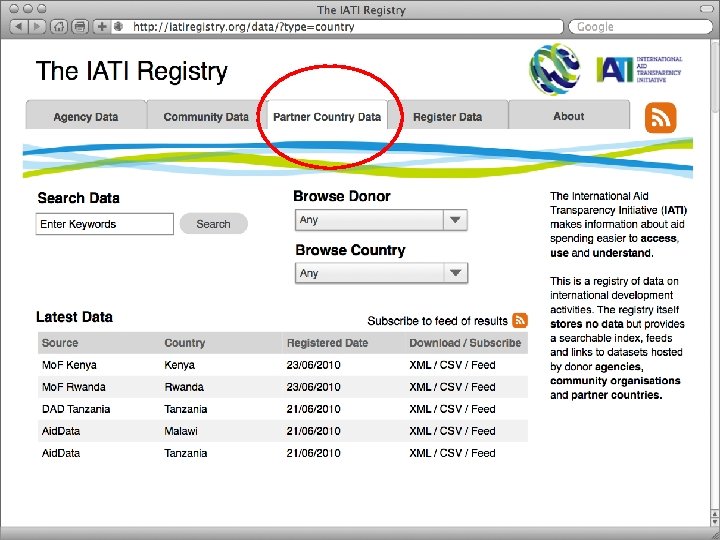Image resolution: width=720 pixels, height=540 pixels.
Task: Go to the About tab
Action: pyautogui.click(x=568, y=116)
